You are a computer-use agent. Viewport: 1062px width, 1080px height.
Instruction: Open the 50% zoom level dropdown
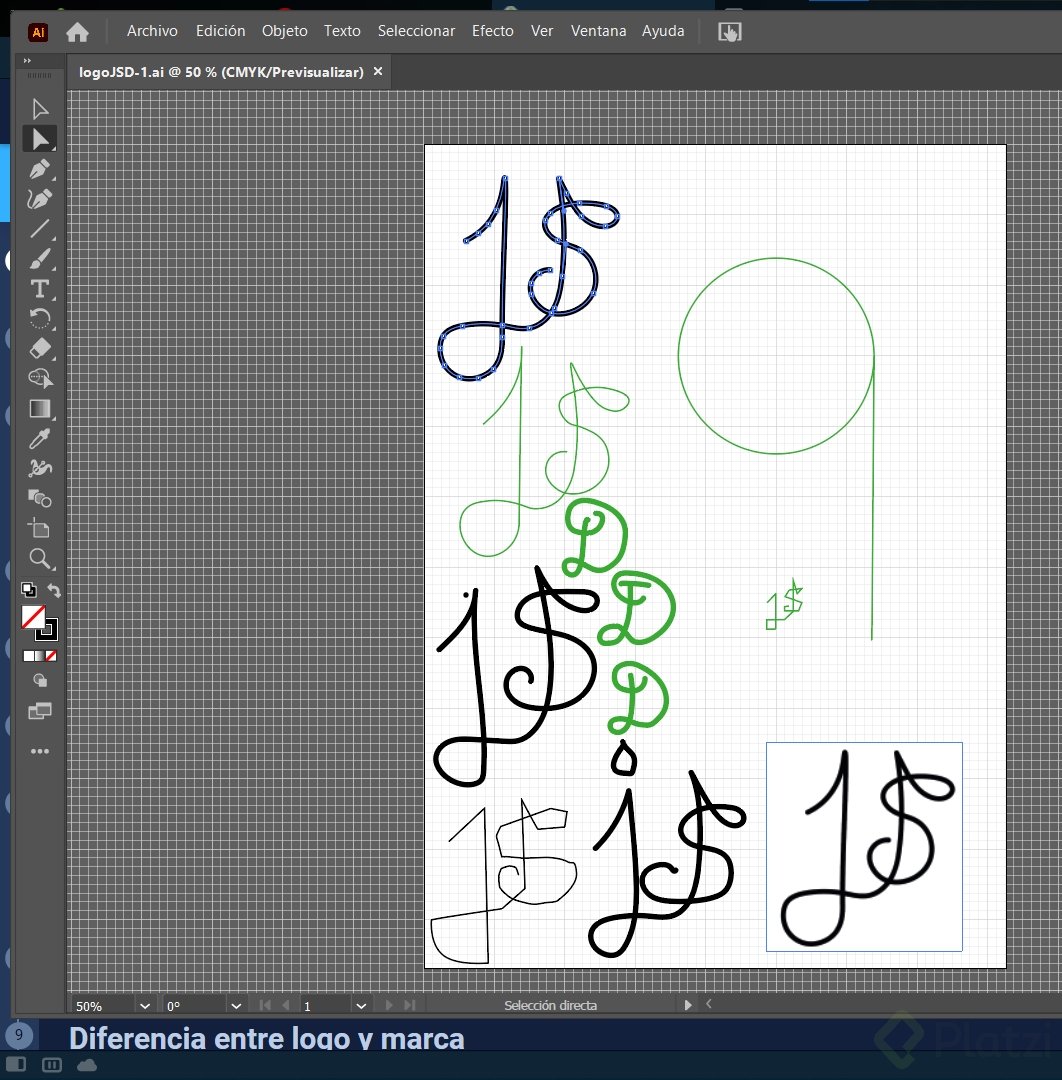[144, 1005]
